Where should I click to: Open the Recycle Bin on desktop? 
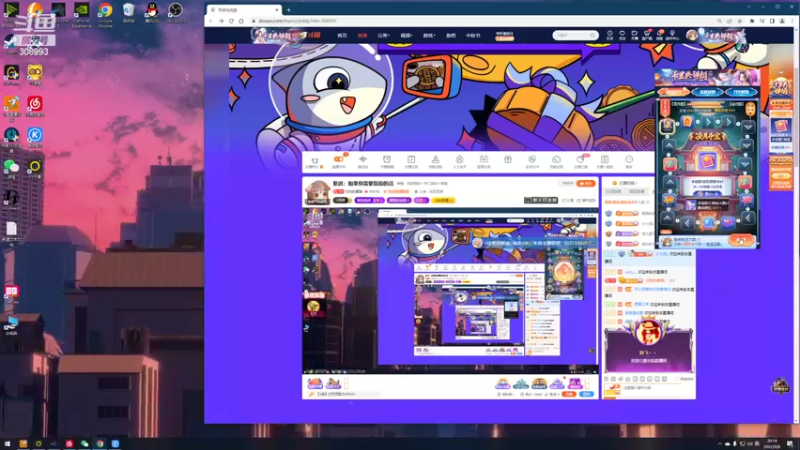click(x=129, y=10)
